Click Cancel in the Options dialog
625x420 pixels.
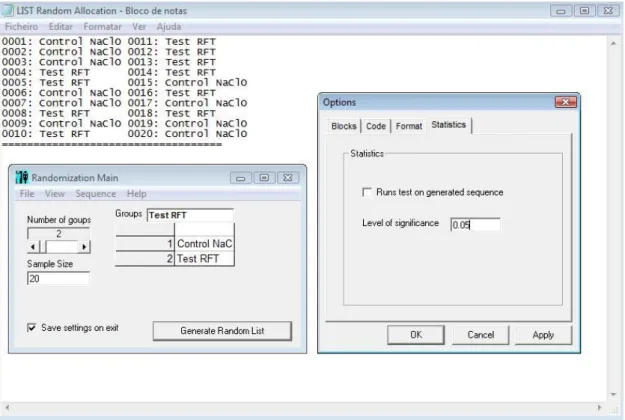[x=480, y=335]
